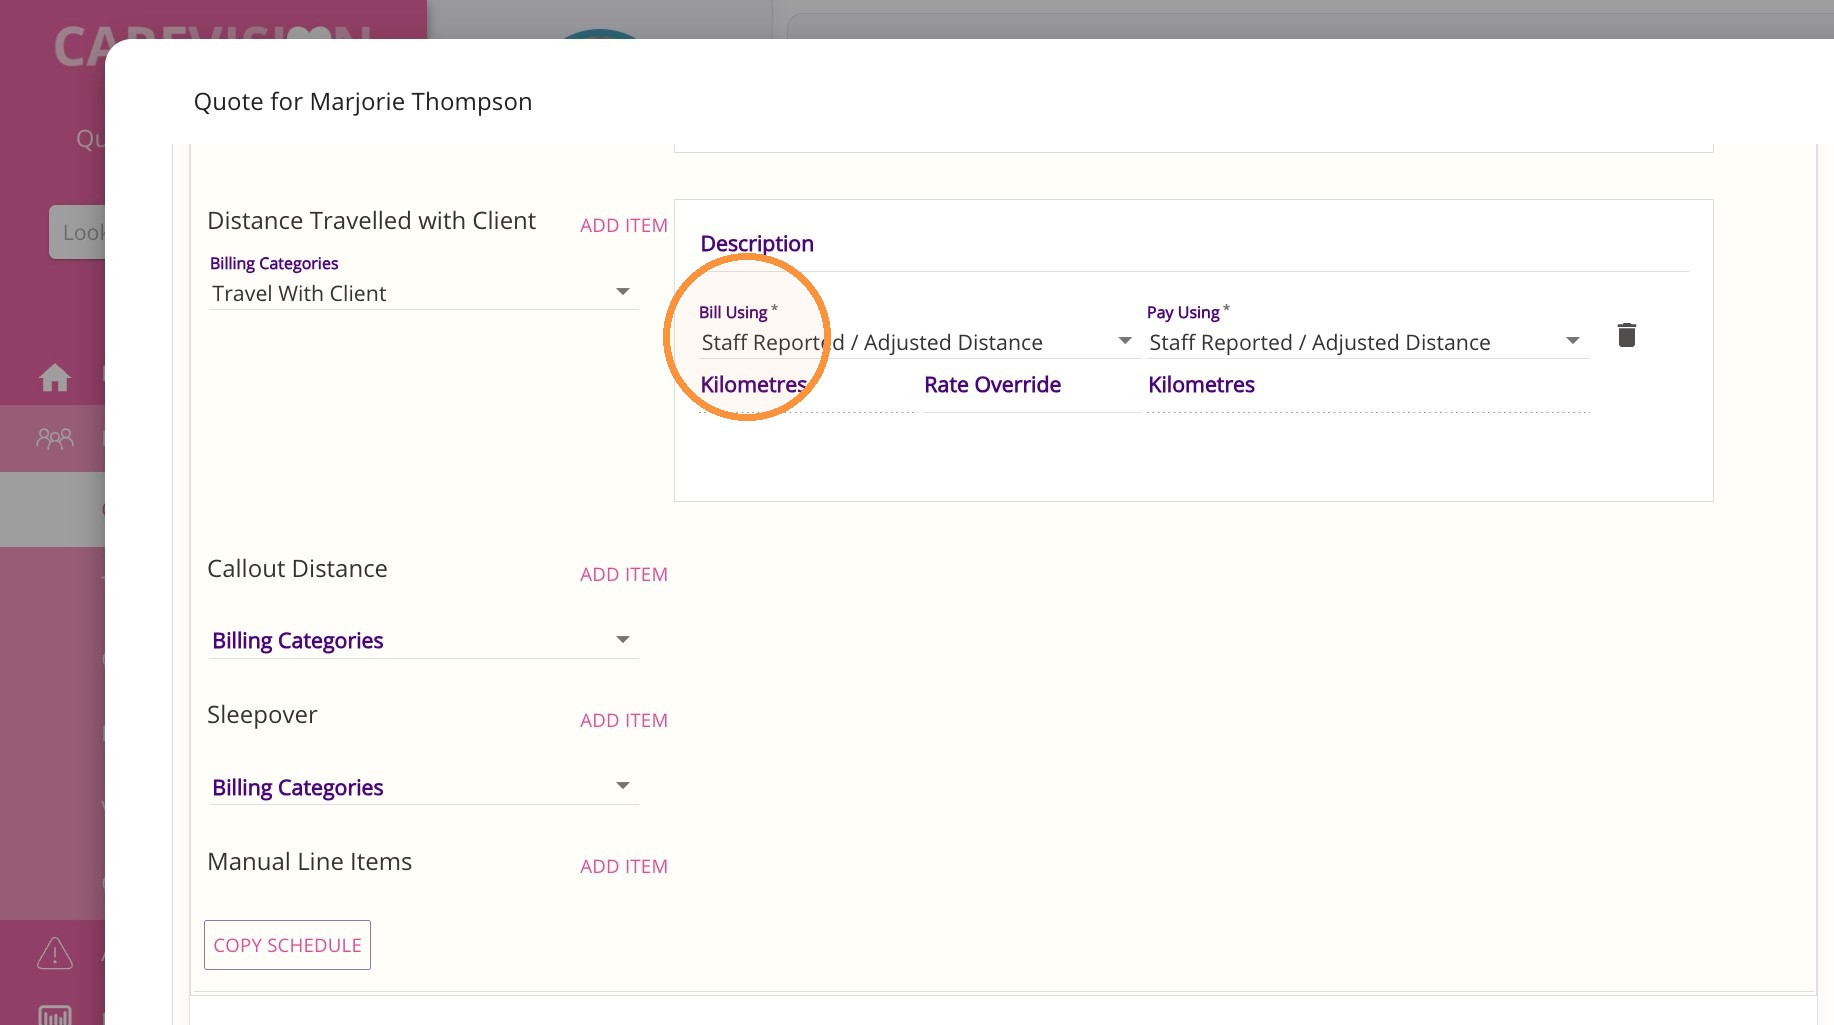The image size is (1834, 1025).
Task: Open the Home icon in sidebar
Action: click(x=55, y=378)
